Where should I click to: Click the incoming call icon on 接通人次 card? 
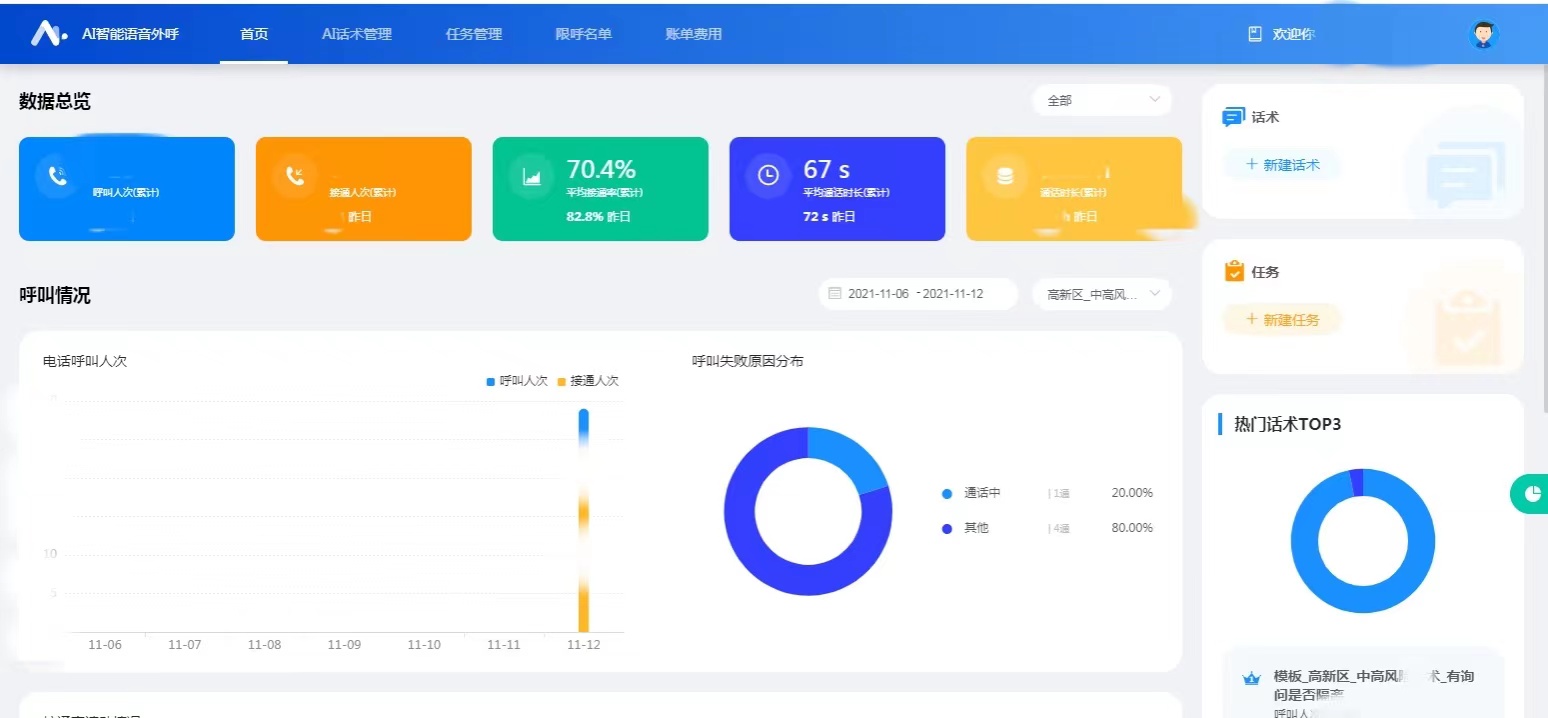pos(294,176)
